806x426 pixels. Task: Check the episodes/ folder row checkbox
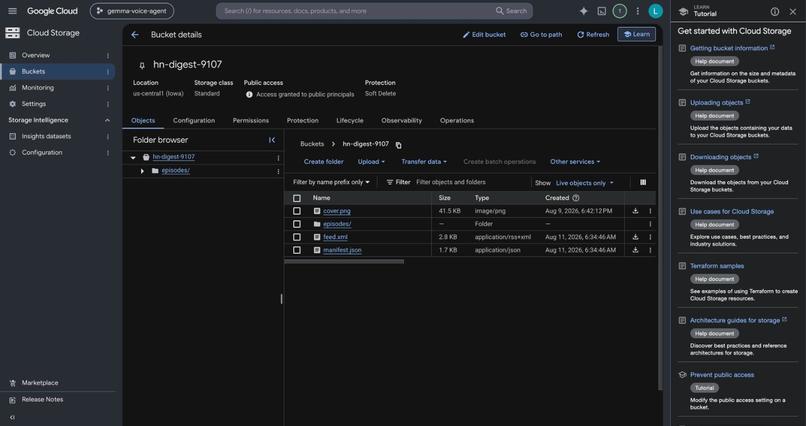tap(297, 224)
